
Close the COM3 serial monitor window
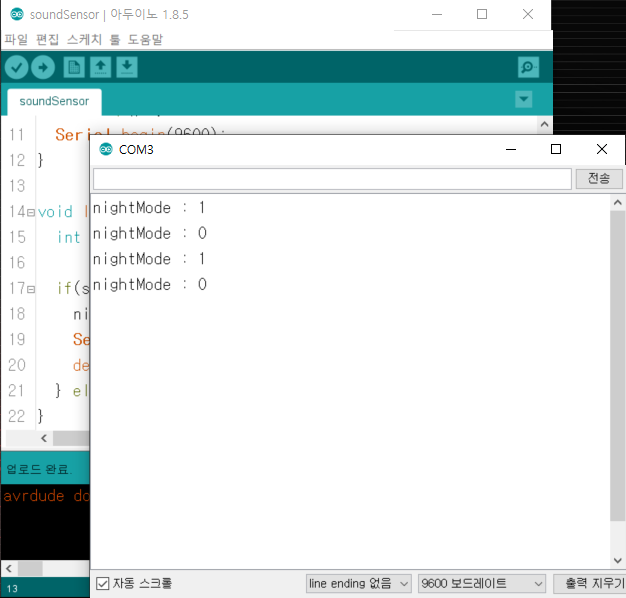pos(602,149)
